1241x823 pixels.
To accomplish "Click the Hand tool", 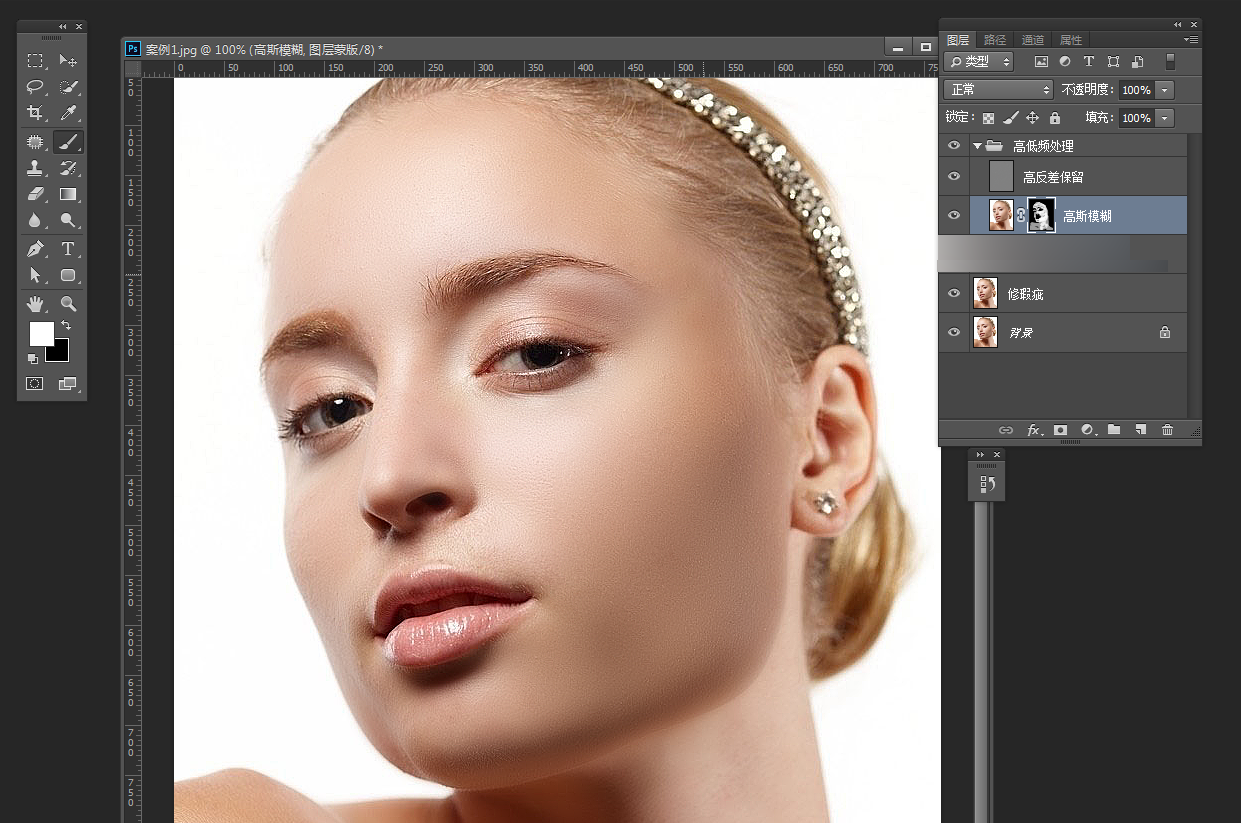I will coord(35,303).
